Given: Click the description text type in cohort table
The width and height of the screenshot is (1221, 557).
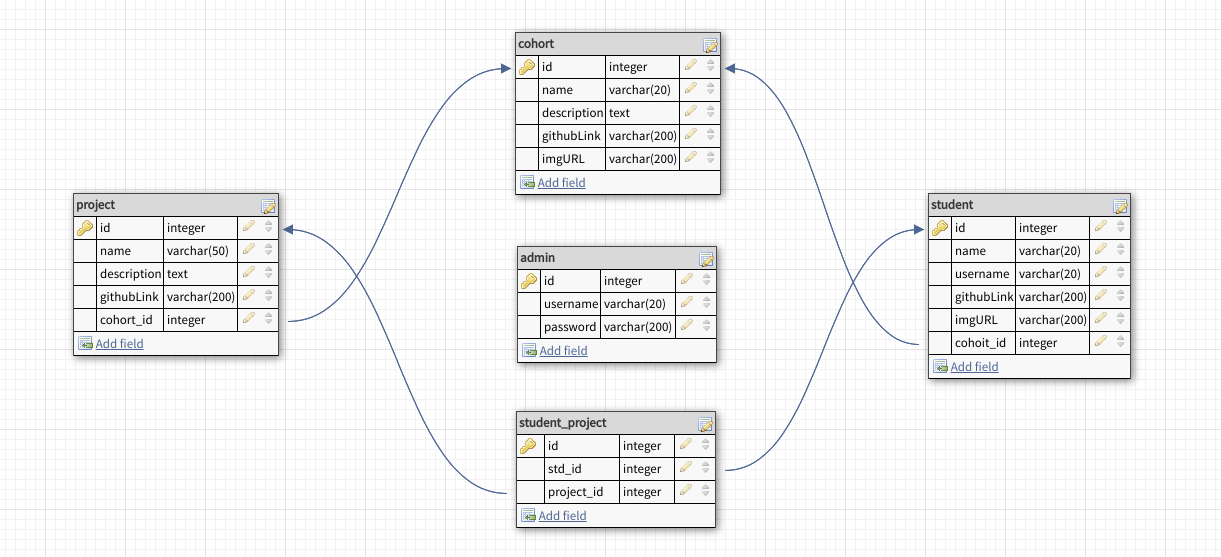Looking at the screenshot, I should point(619,112).
